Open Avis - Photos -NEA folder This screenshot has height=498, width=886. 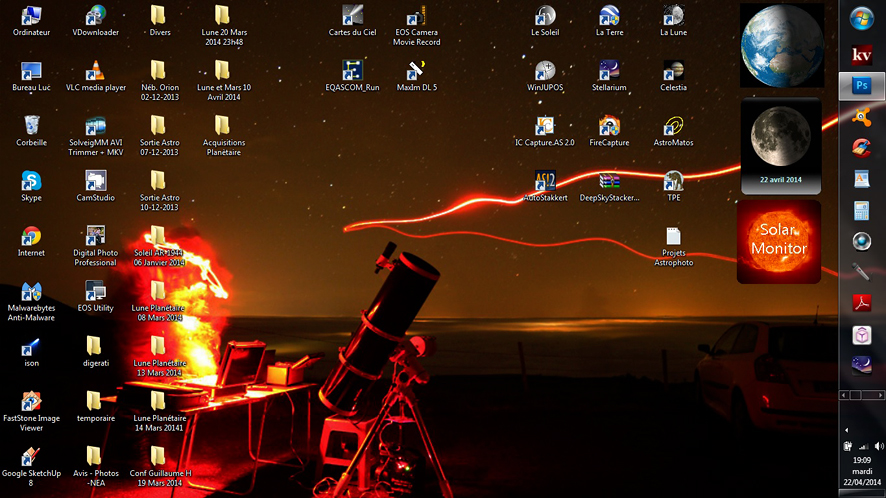(95, 466)
